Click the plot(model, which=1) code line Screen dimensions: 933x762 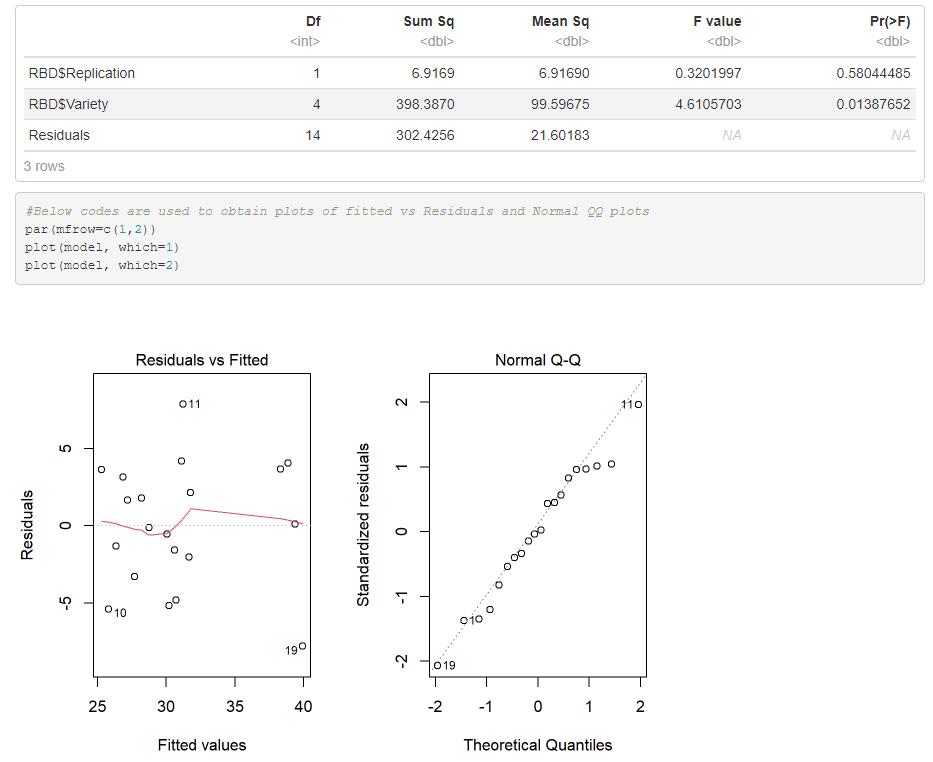tap(103, 247)
